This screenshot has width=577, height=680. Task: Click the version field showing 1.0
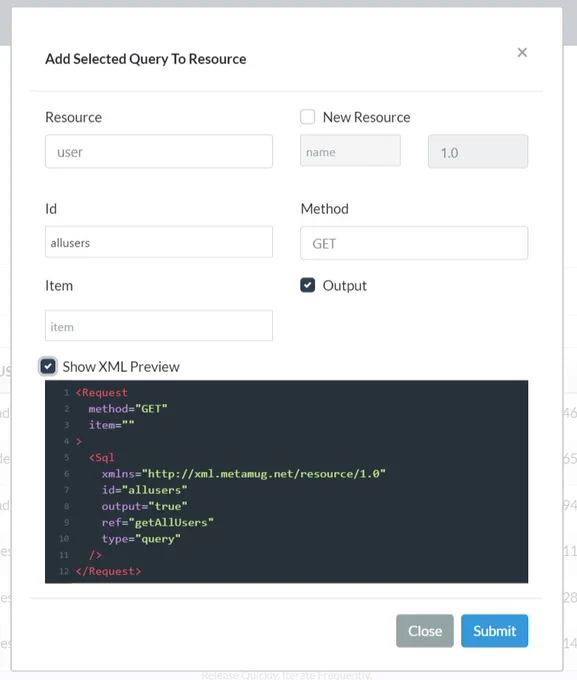point(478,151)
